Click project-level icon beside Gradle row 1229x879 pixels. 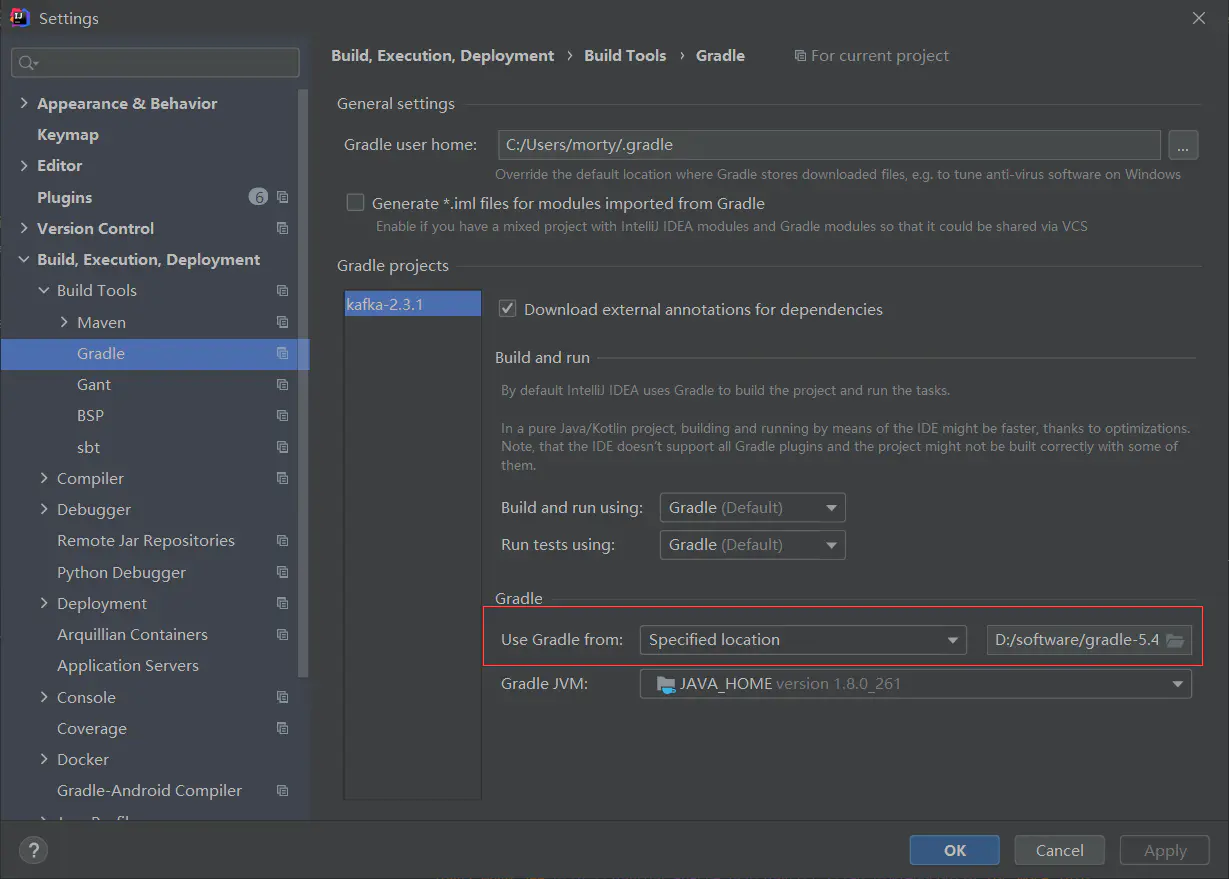pyautogui.click(x=283, y=353)
